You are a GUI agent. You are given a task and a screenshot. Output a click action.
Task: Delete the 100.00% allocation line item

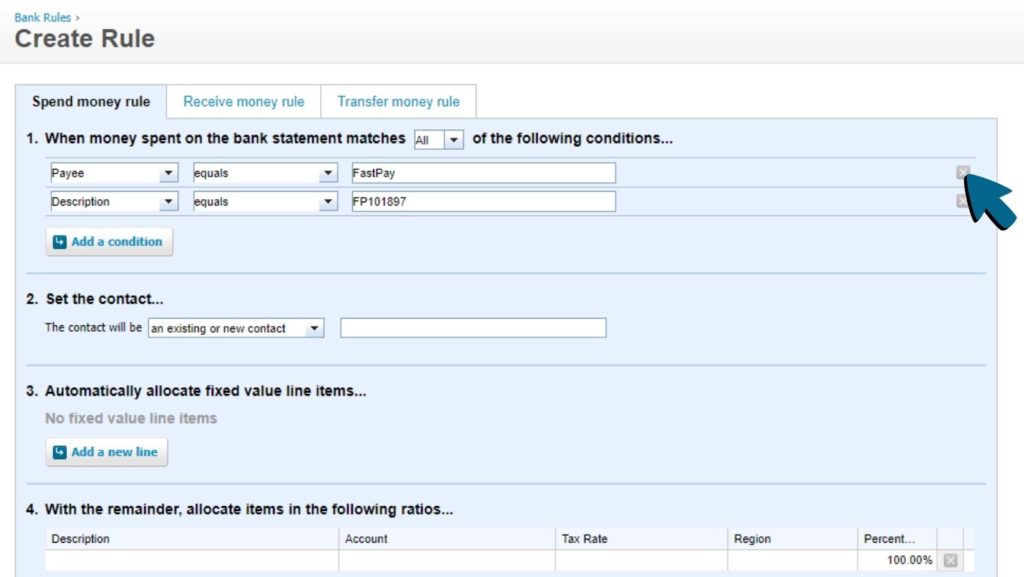point(950,560)
